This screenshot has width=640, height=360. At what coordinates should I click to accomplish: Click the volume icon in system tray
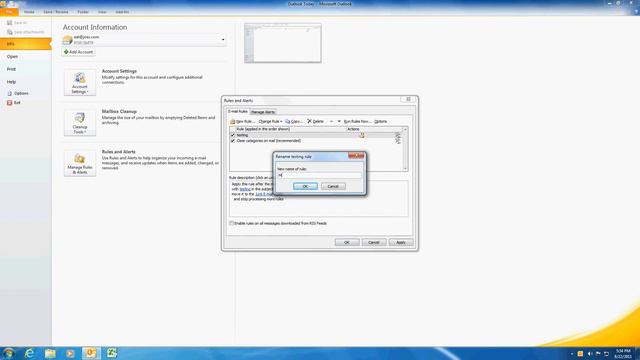point(589,353)
